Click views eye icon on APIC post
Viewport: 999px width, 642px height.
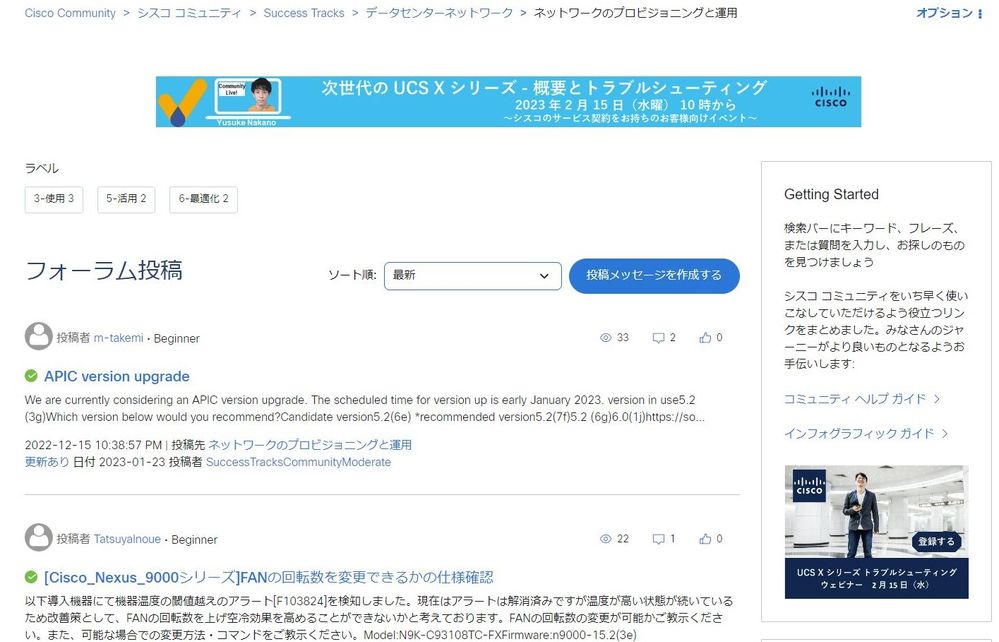point(606,338)
